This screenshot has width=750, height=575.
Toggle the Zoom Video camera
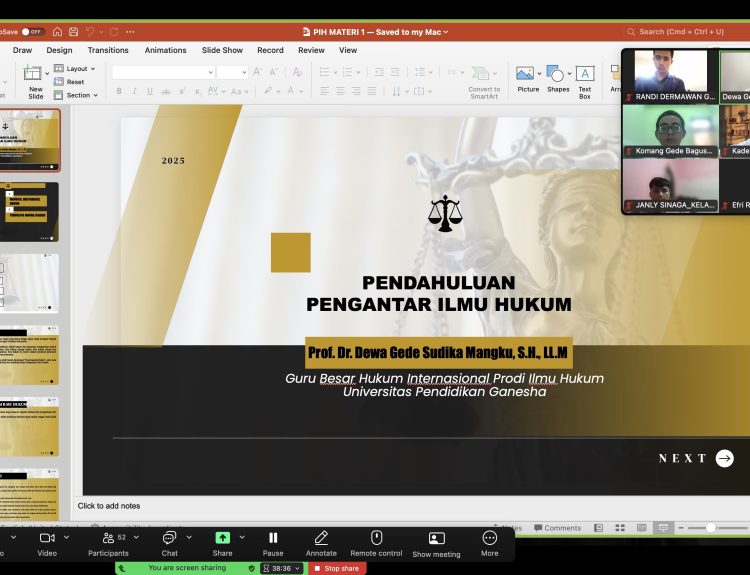pyautogui.click(x=47, y=542)
